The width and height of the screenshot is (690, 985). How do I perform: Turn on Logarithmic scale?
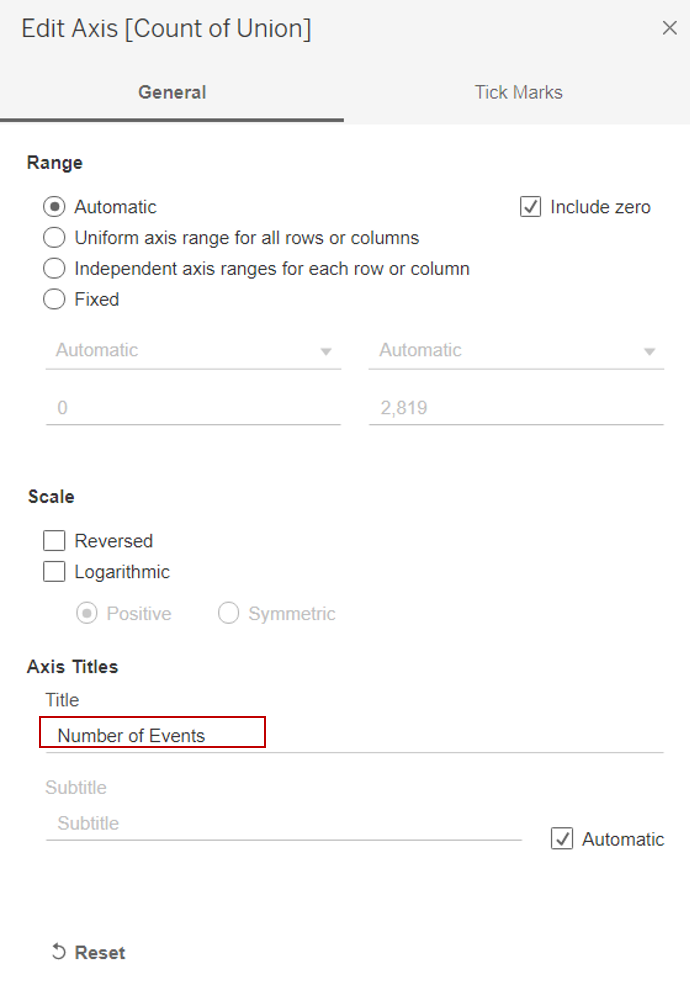point(54,572)
